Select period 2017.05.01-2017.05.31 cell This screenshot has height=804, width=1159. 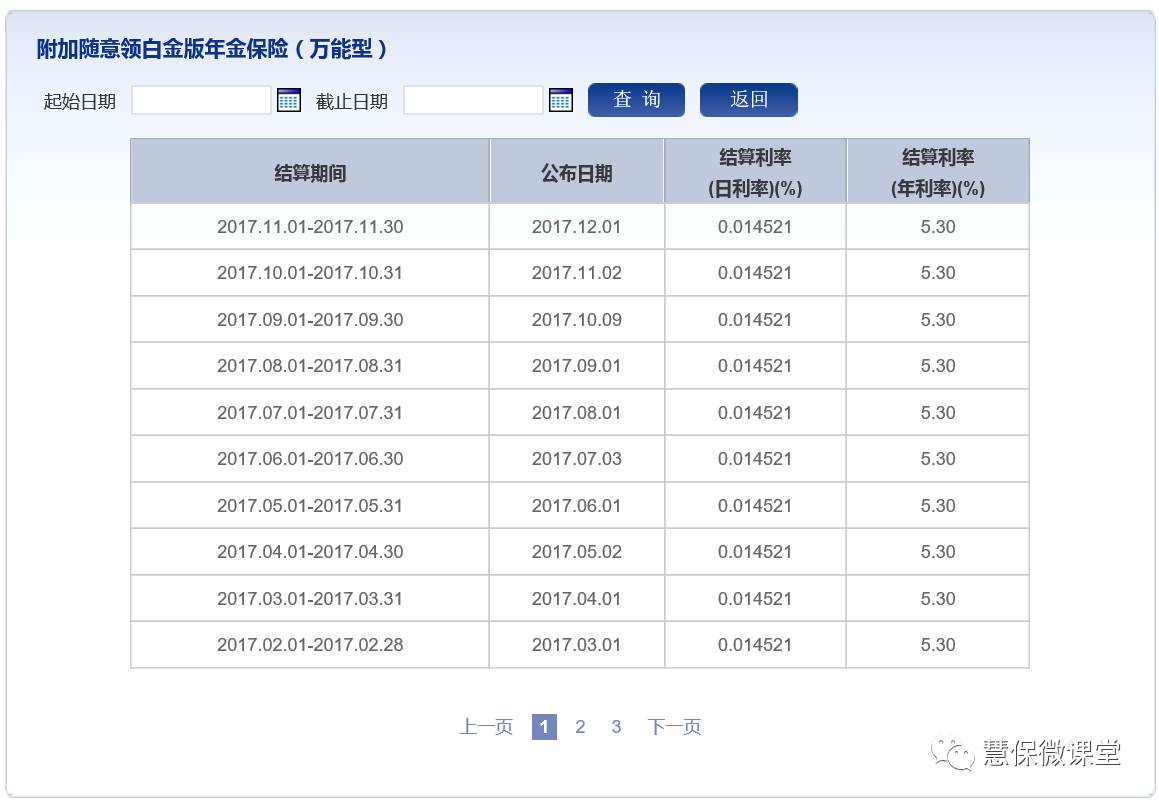pyautogui.click(x=310, y=505)
